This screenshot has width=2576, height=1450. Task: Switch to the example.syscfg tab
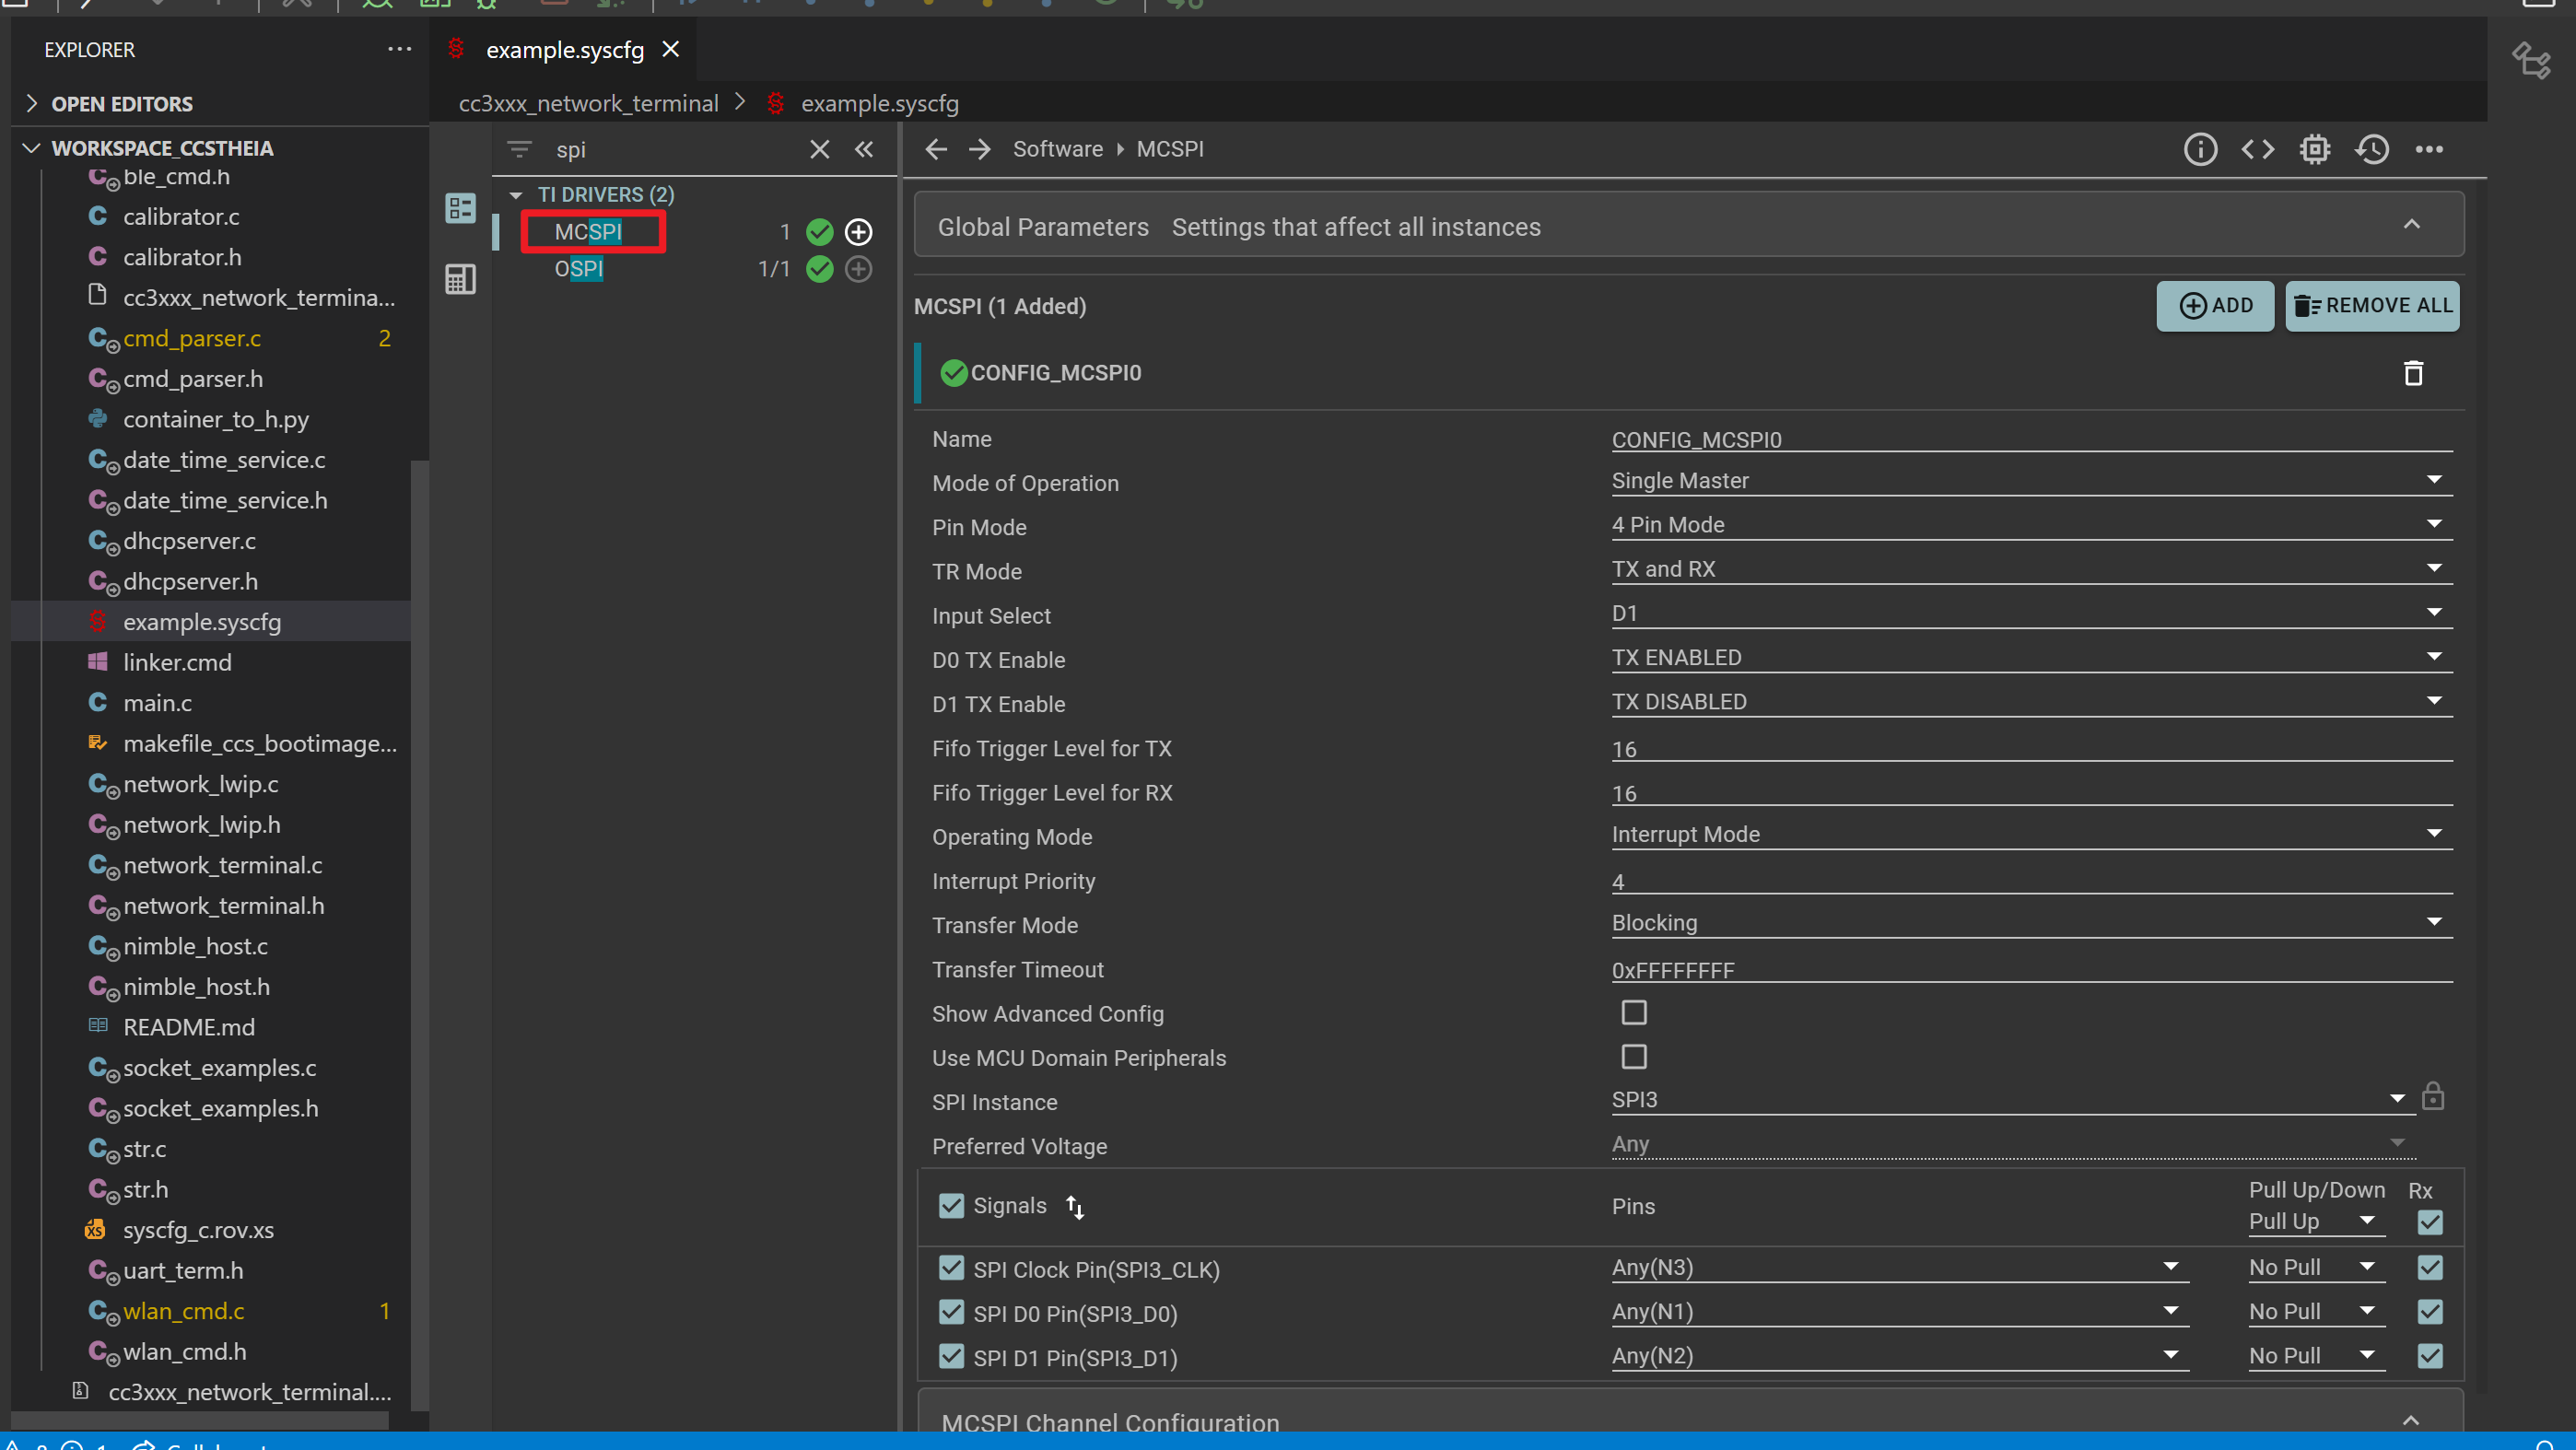pos(564,49)
